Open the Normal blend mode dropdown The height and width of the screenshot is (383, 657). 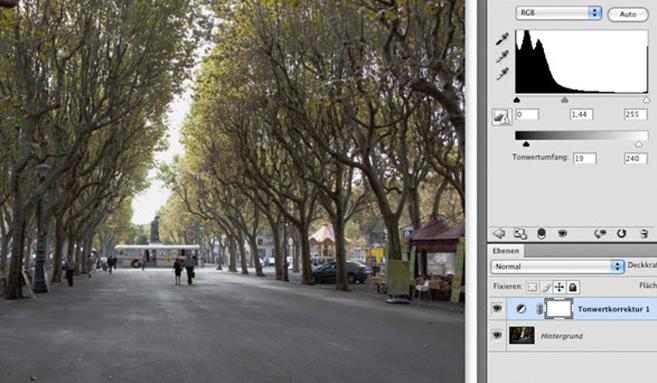(x=557, y=267)
